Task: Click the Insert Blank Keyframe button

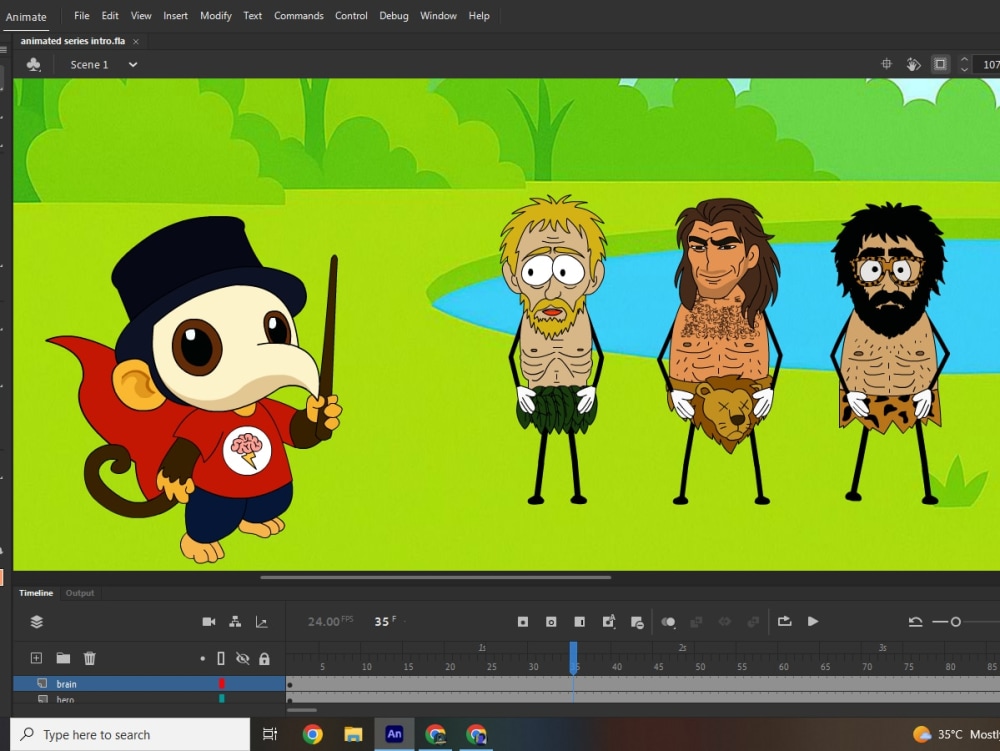Action: click(551, 622)
